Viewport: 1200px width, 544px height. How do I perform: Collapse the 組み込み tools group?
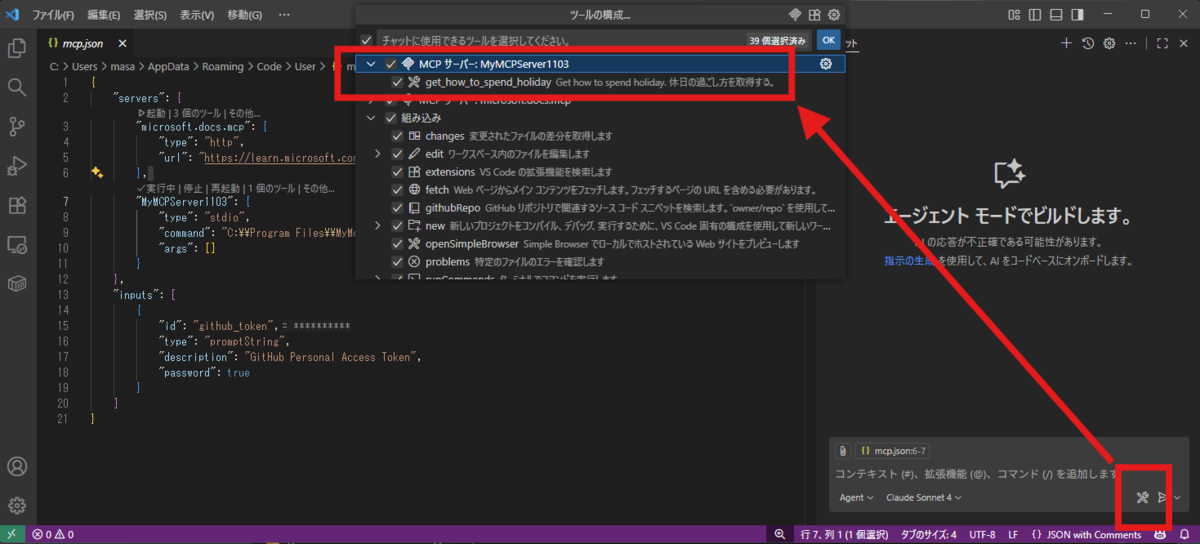coord(371,118)
